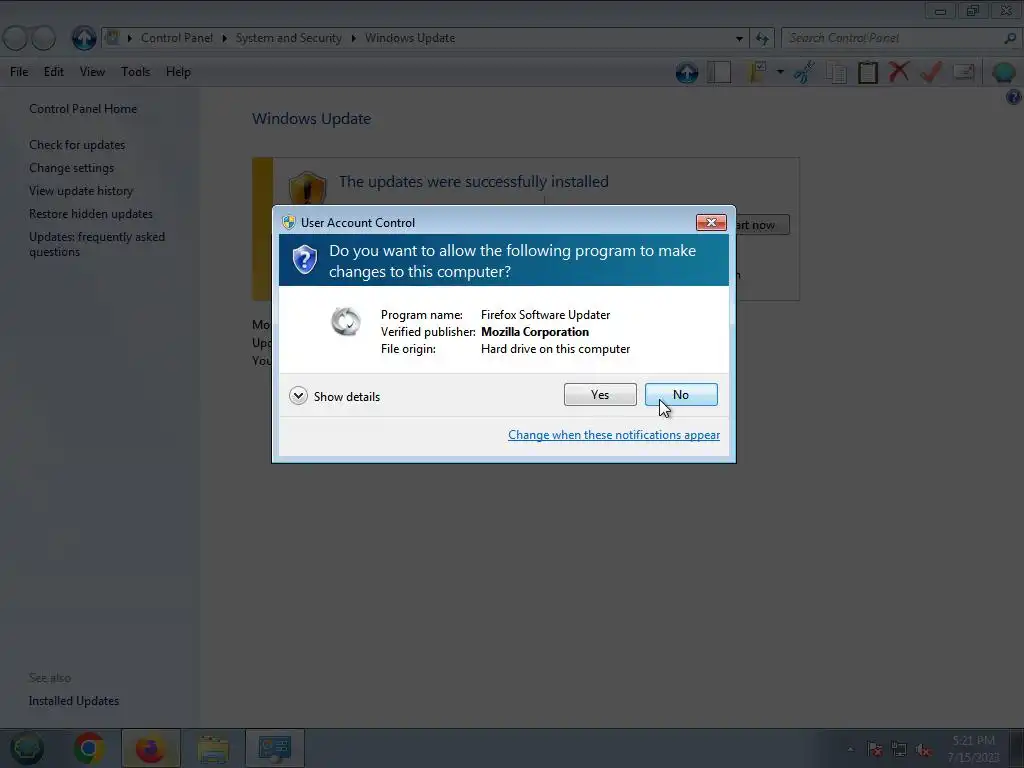Image resolution: width=1024 pixels, height=768 pixels.
Task: Click the address bar refresh button
Action: coord(761,38)
